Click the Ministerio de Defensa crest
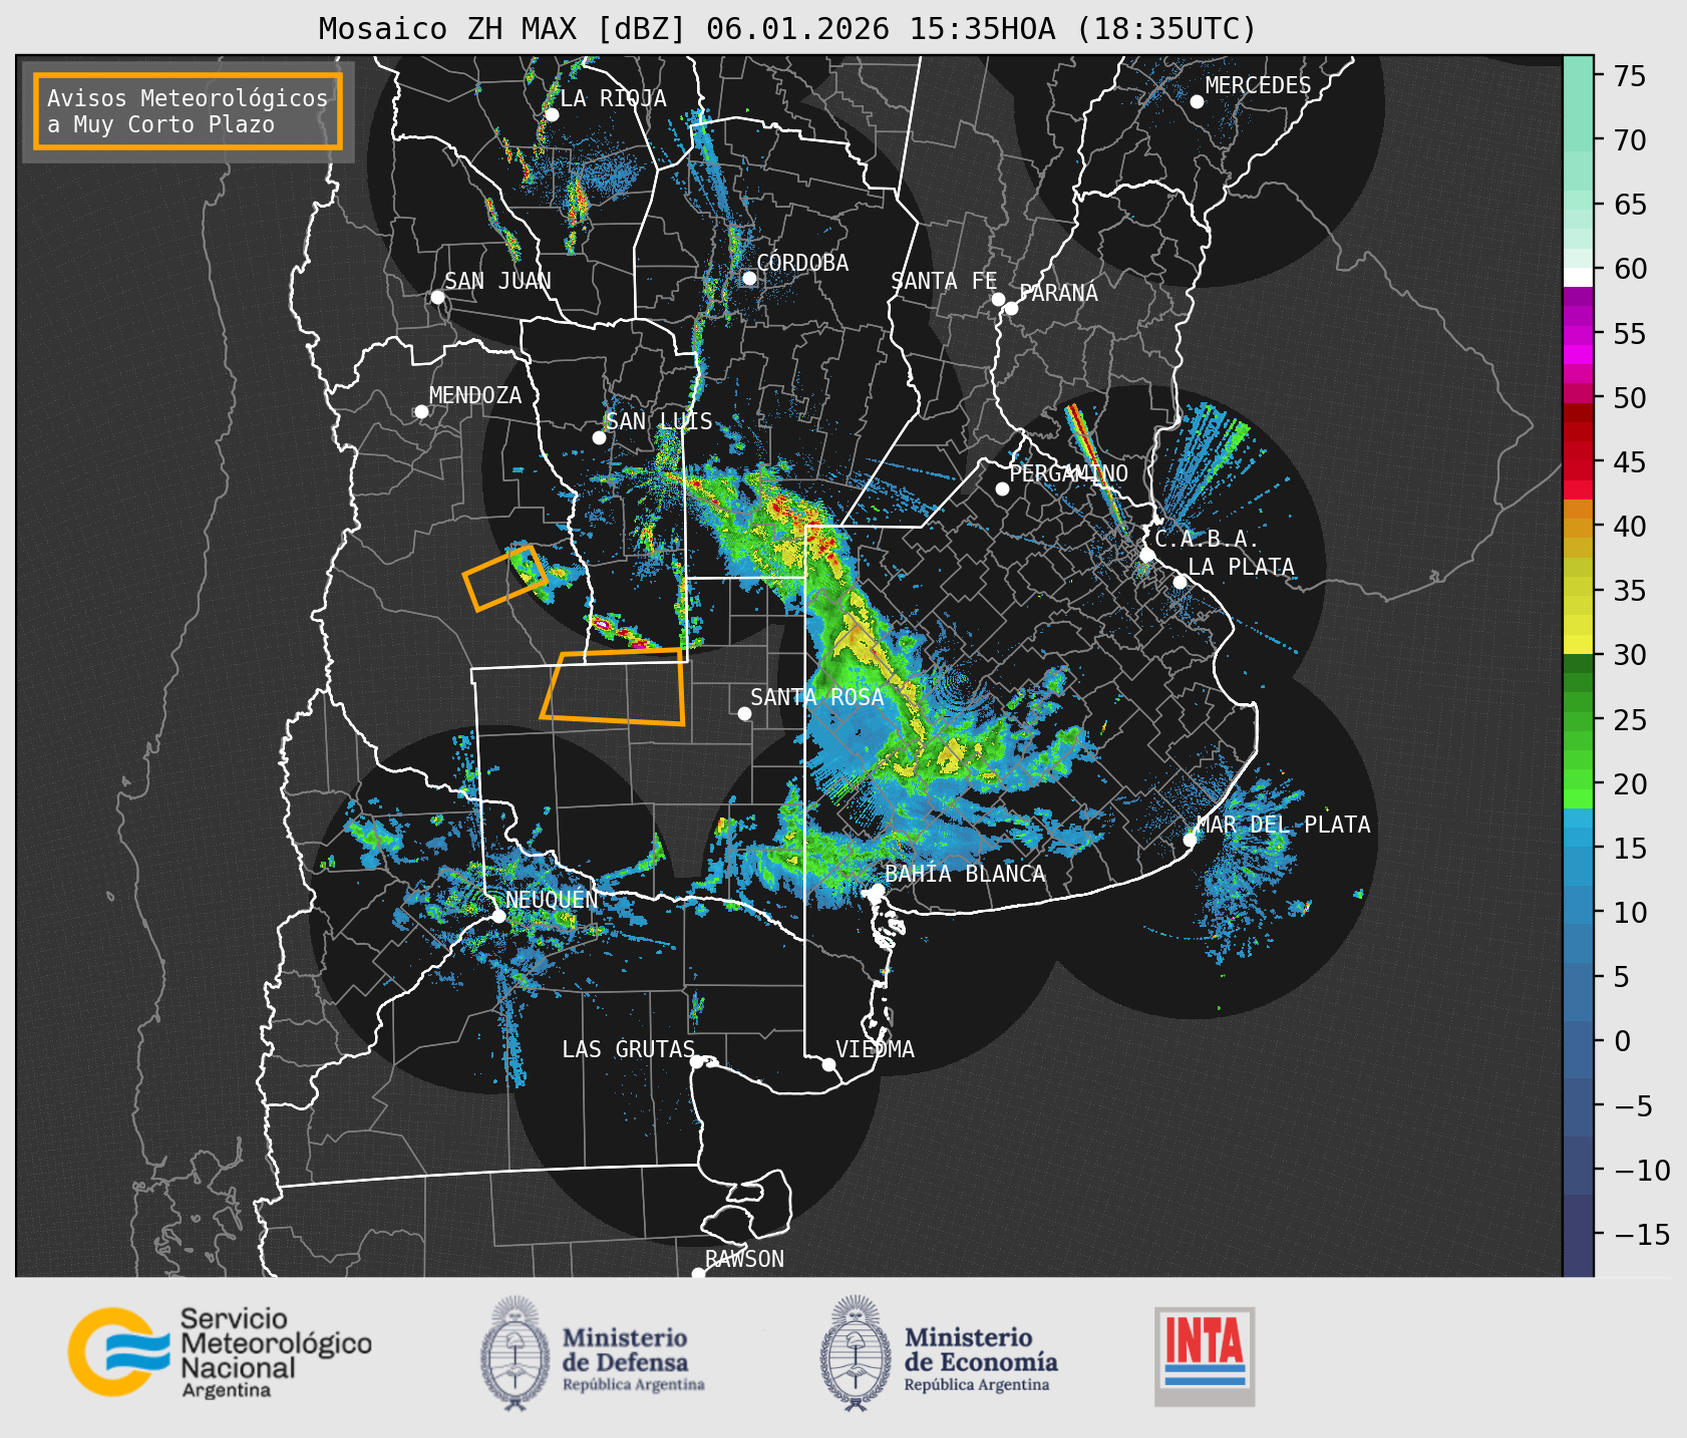1687x1438 pixels. [x=515, y=1353]
